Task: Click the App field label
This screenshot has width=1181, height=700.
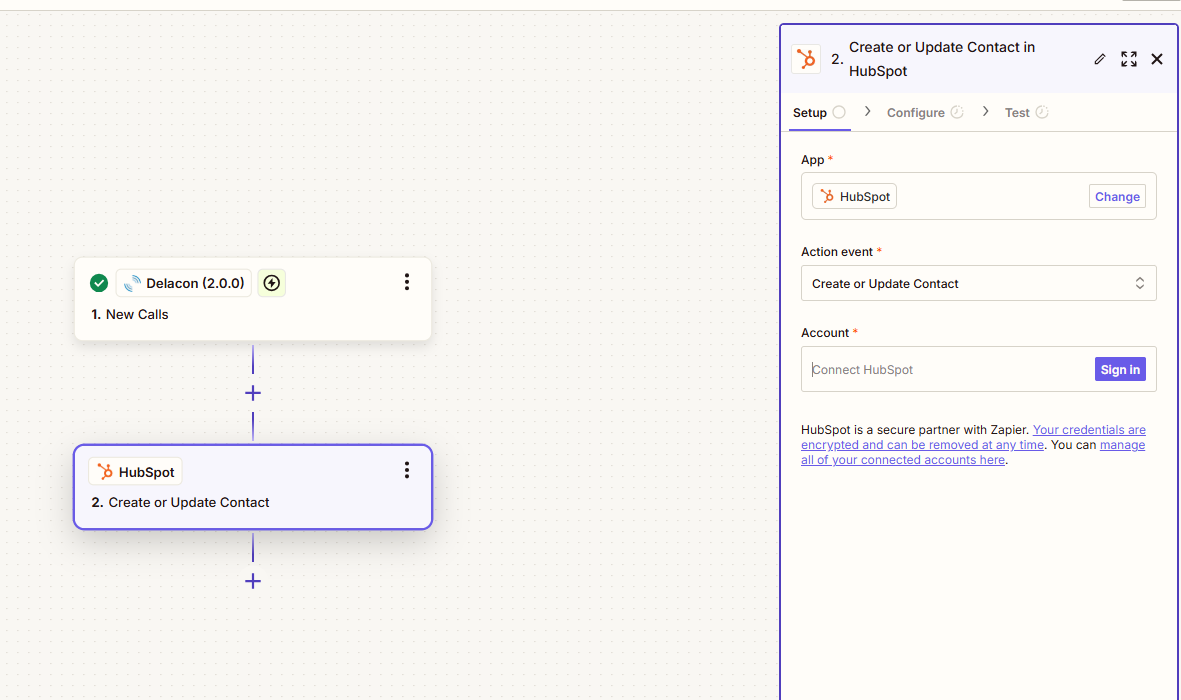Action: (x=813, y=160)
